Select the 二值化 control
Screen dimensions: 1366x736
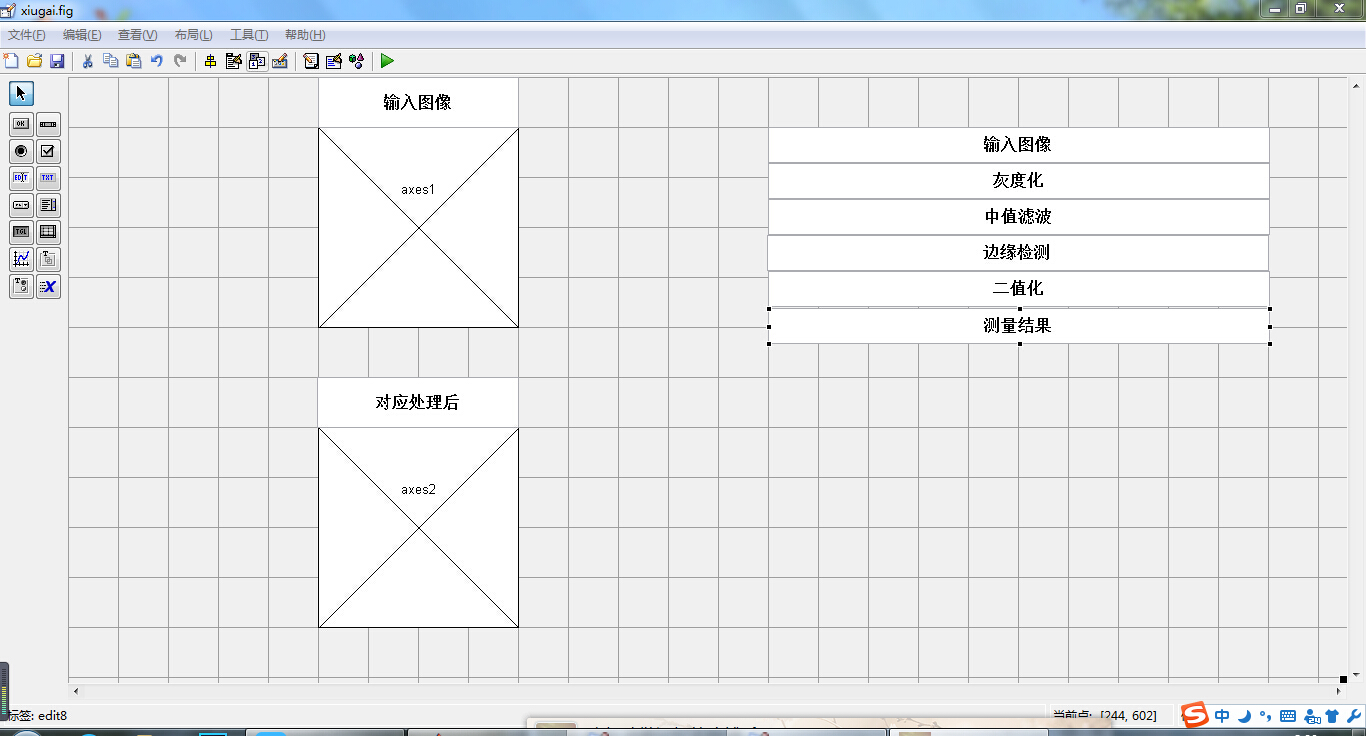click(1018, 289)
